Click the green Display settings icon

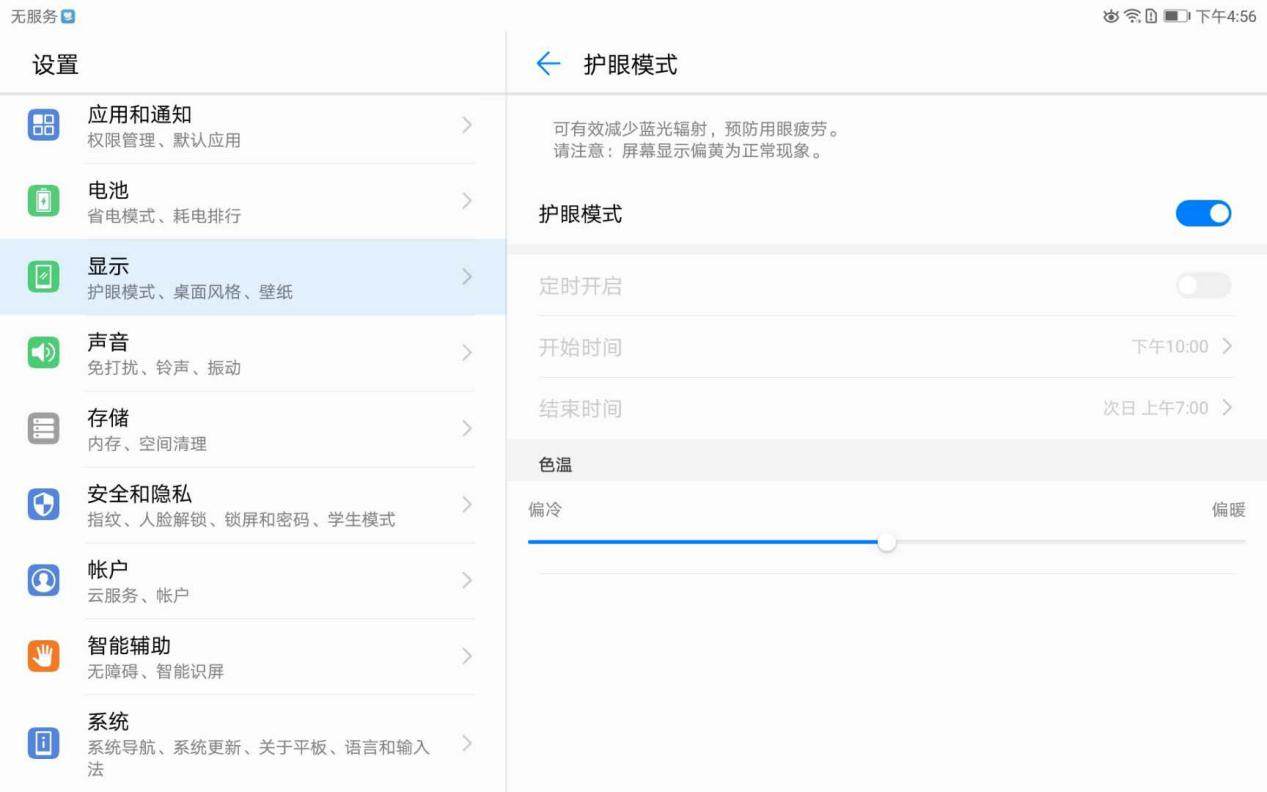(x=43, y=277)
